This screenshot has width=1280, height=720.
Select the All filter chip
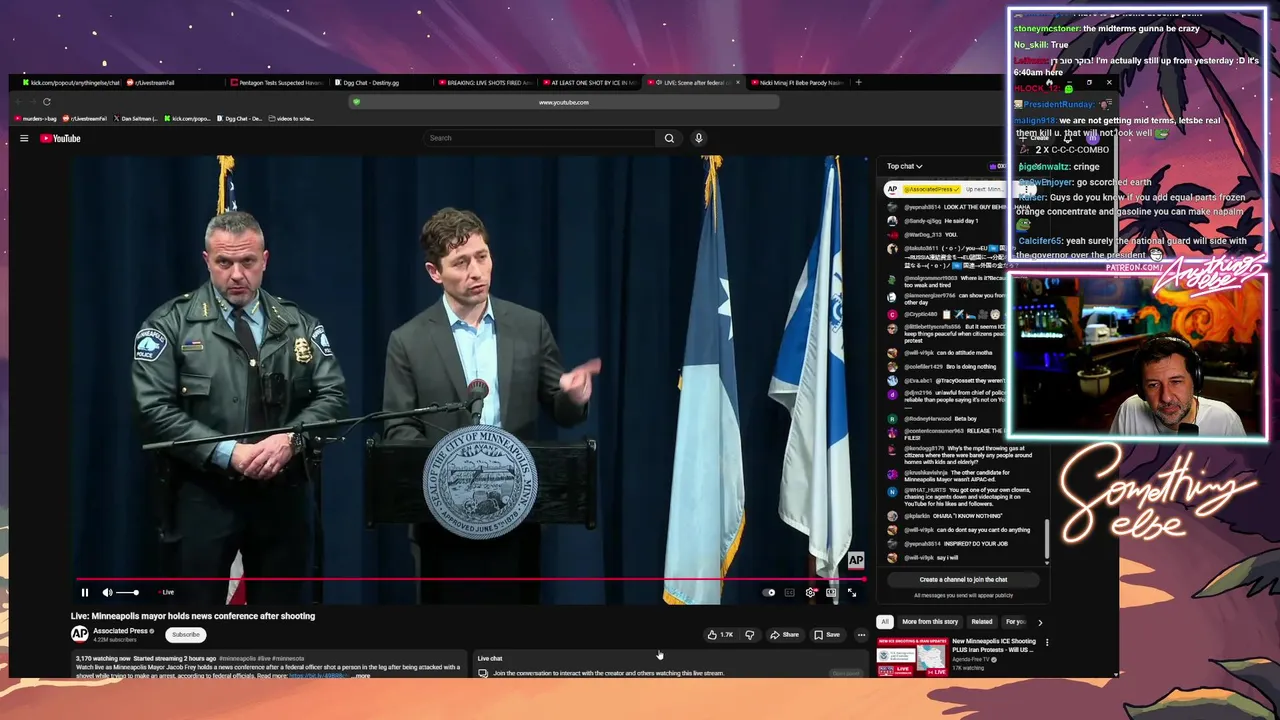coord(885,622)
